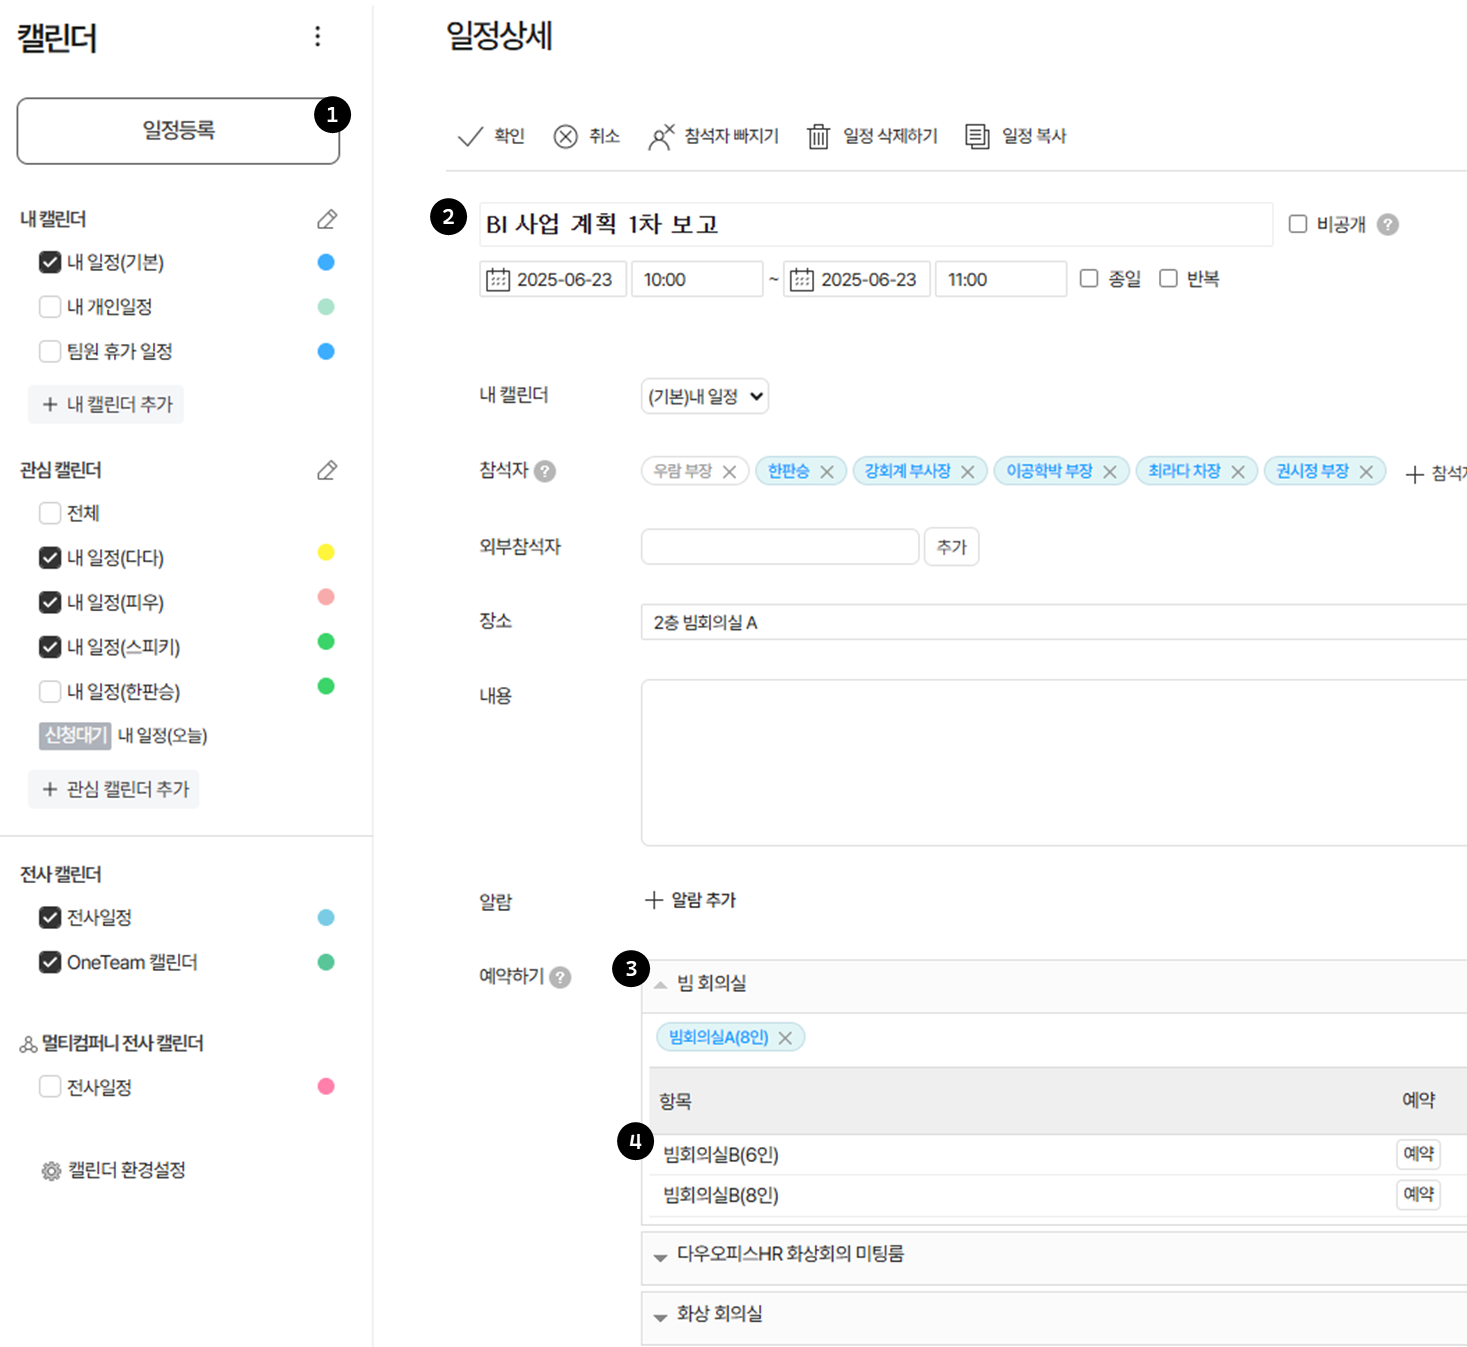Click the 일정 삭제하기 trash icon
This screenshot has height=1347, width=1467.
point(818,136)
